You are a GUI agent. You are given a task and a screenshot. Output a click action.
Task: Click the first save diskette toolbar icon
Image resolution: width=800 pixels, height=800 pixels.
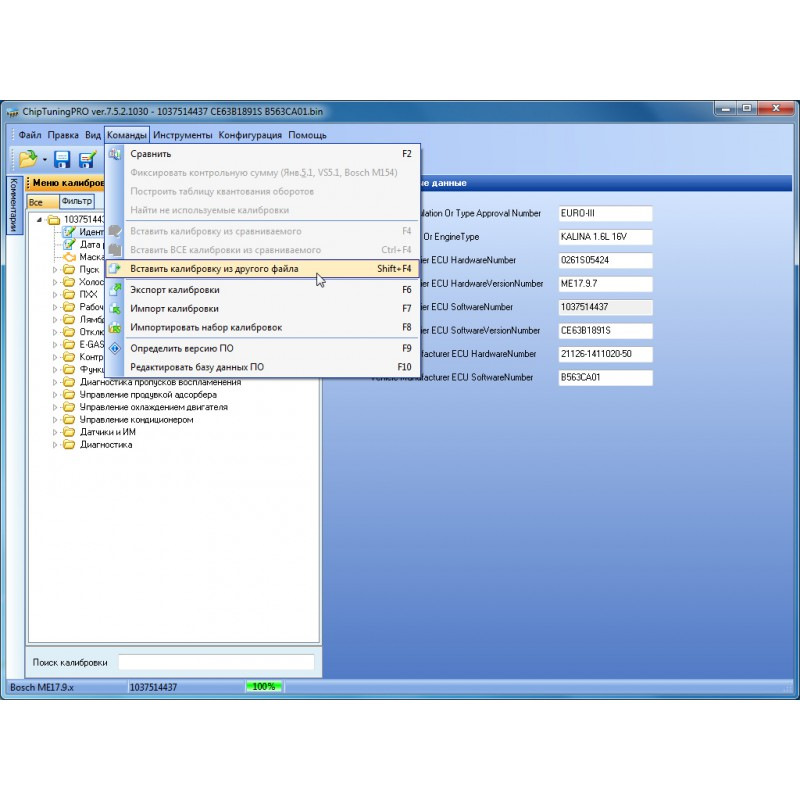pos(62,158)
